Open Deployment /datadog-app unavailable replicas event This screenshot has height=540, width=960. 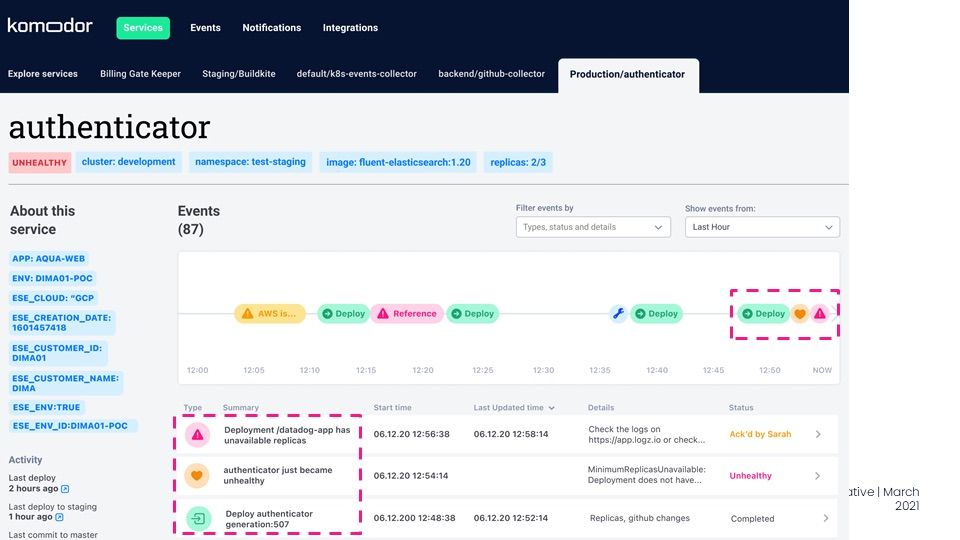[x=287, y=435]
